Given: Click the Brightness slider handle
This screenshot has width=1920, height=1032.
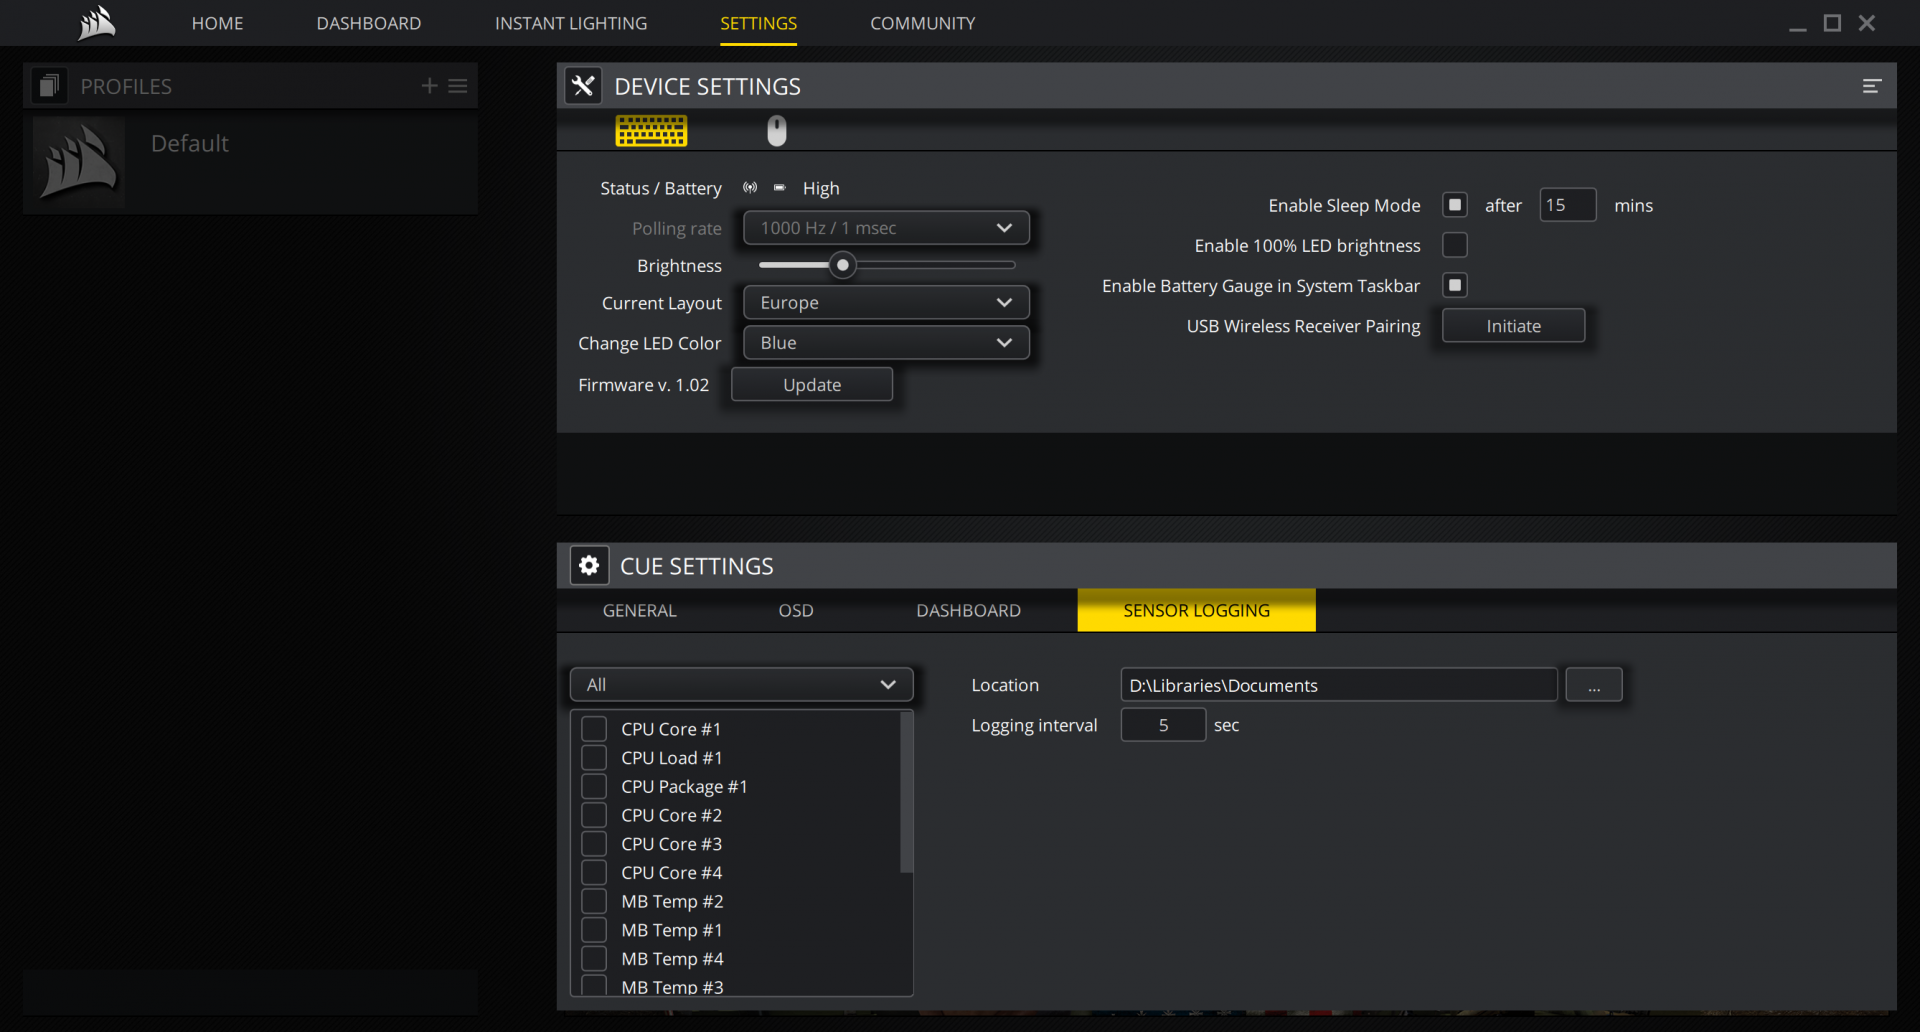Looking at the screenshot, I should click(843, 265).
